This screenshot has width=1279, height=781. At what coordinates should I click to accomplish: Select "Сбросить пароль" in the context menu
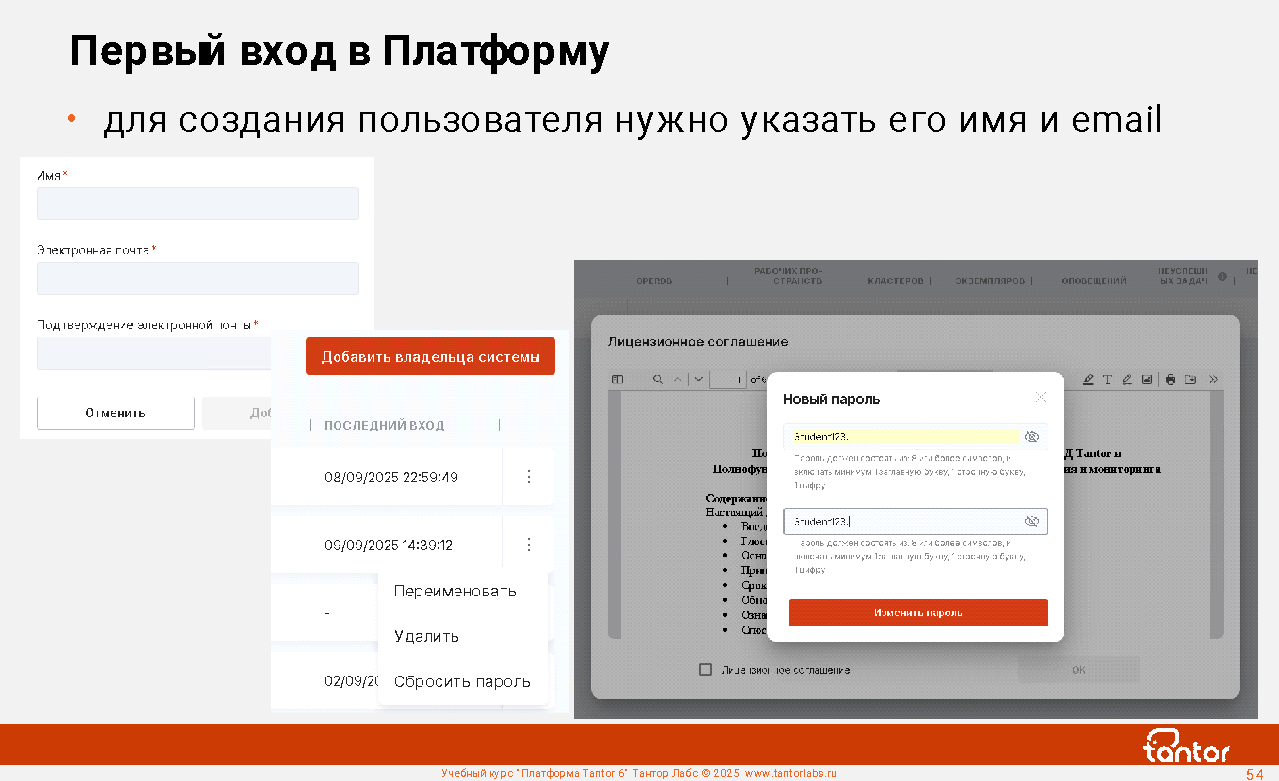point(462,682)
